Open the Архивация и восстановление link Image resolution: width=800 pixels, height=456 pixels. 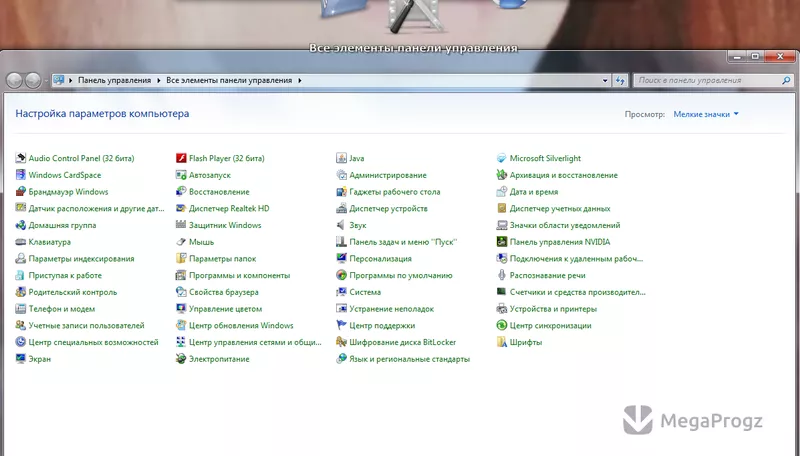pyautogui.click(x=563, y=175)
